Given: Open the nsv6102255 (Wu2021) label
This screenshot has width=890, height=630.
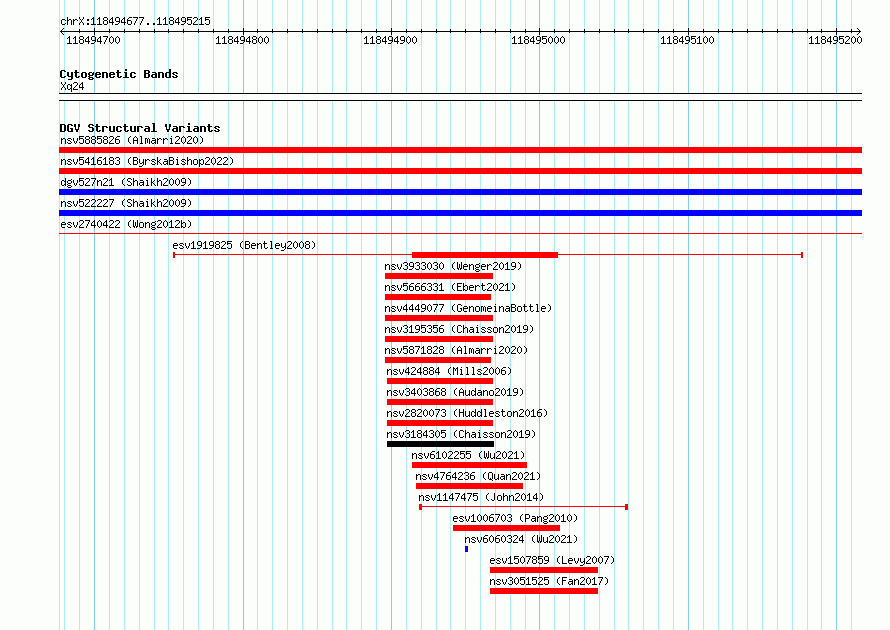Looking at the screenshot, I should click(x=468, y=455).
